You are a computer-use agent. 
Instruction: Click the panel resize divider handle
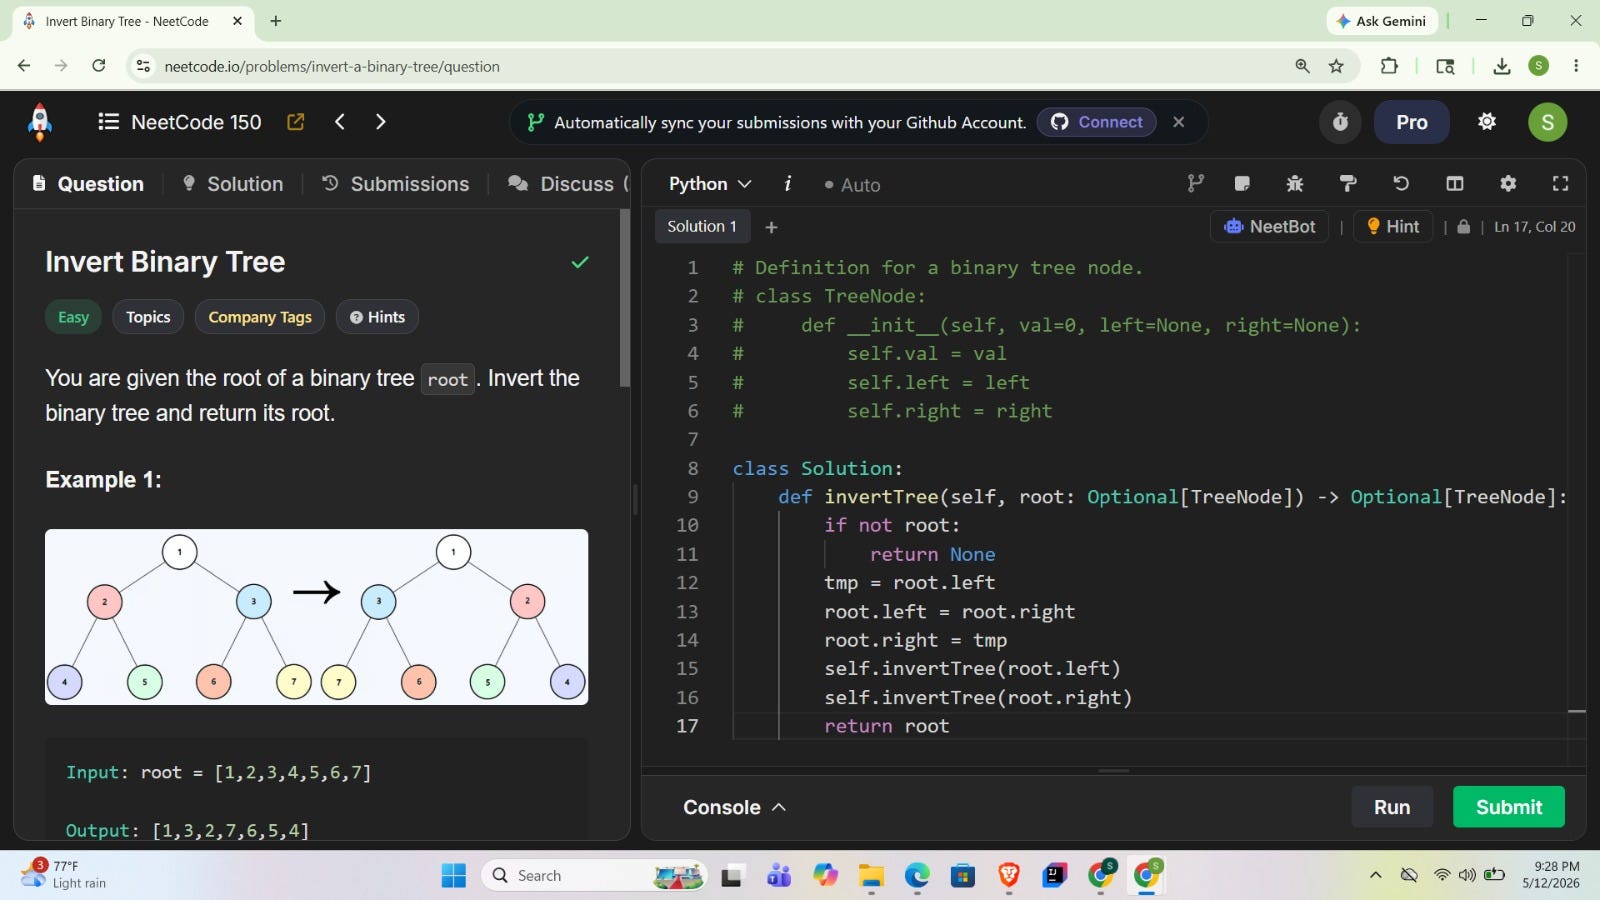[635, 500]
